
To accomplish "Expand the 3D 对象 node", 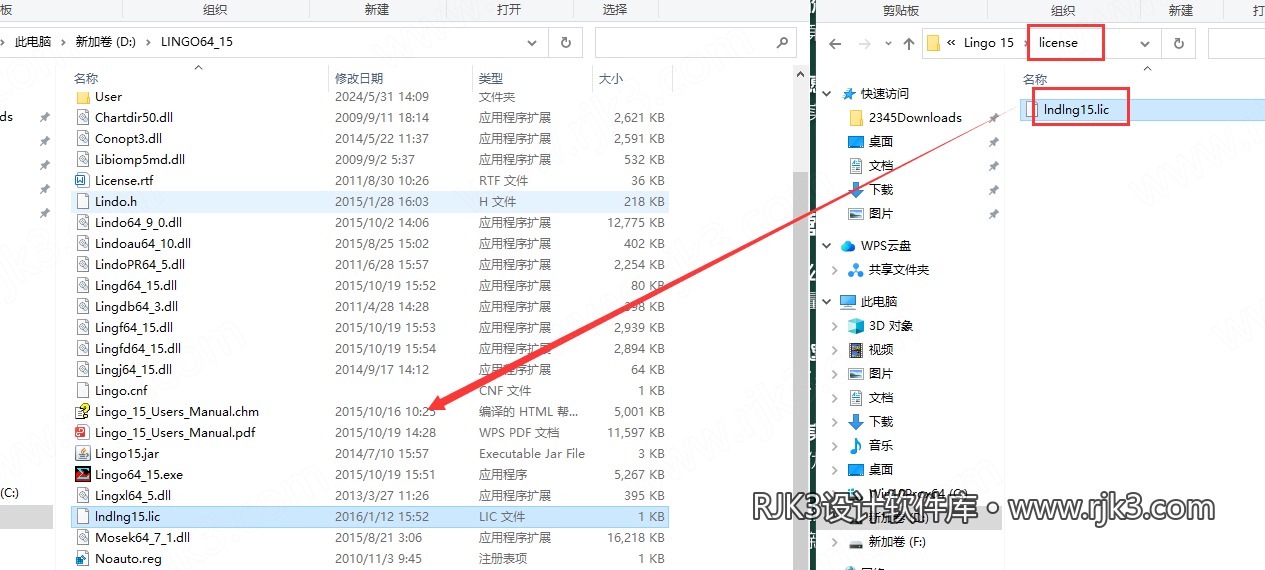I will coord(835,326).
